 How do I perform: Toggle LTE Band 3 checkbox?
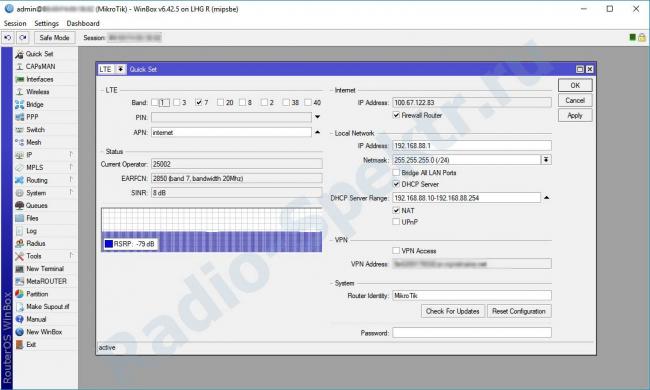pos(177,102)
